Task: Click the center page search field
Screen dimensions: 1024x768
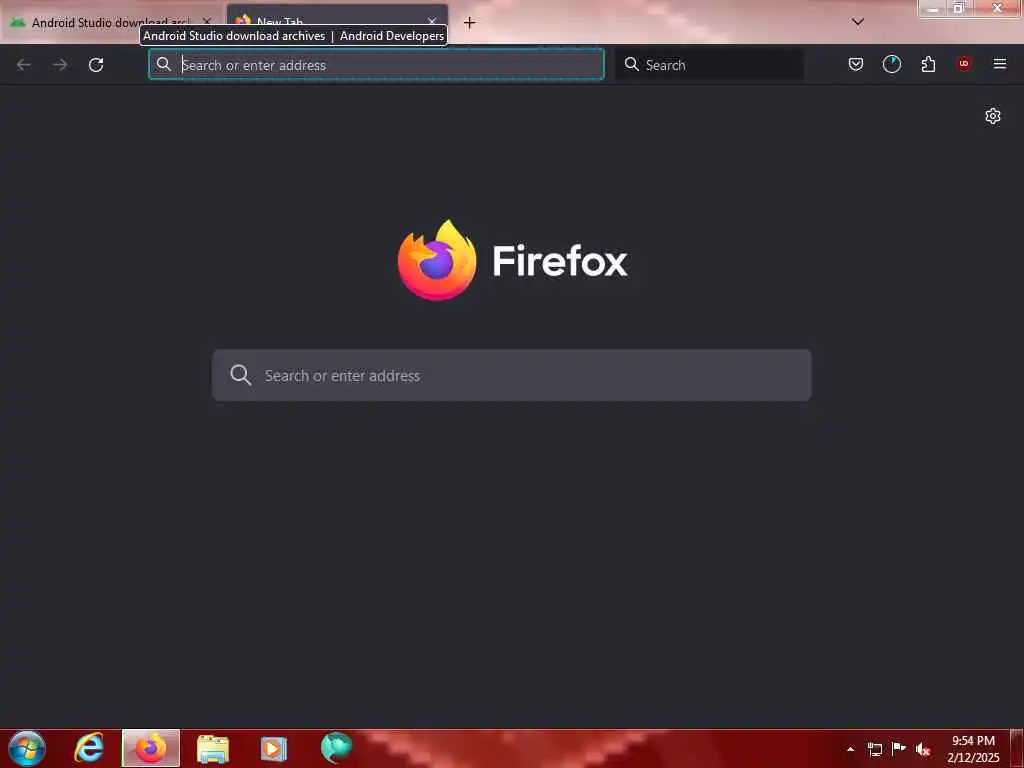Action: (511, 376)
